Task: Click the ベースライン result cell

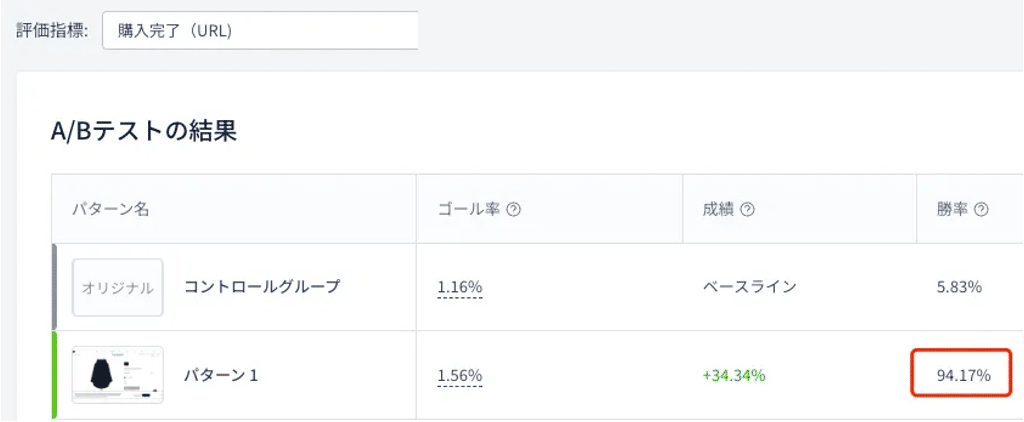Action: [750, 287]
